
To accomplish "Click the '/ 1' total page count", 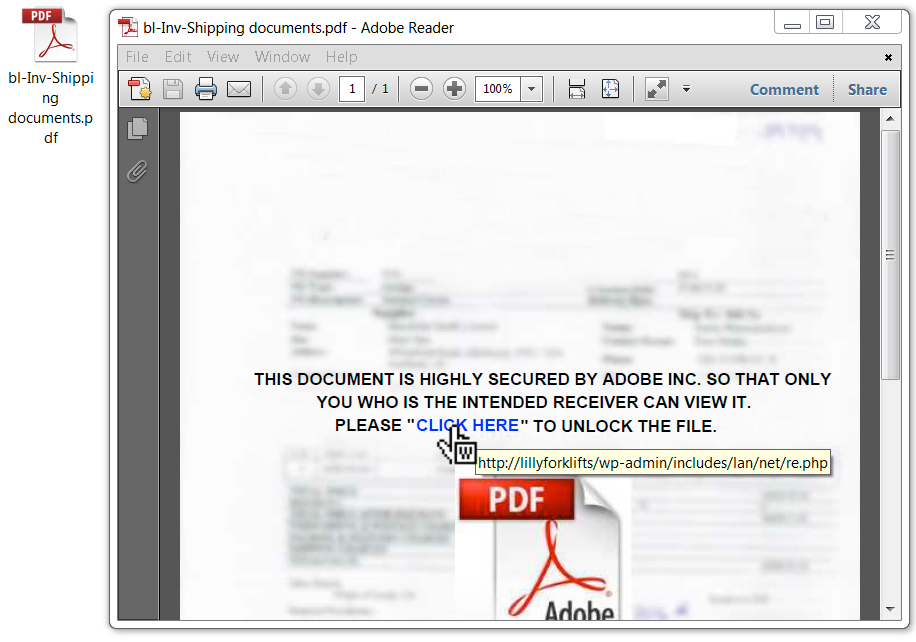I will point(380,89).
